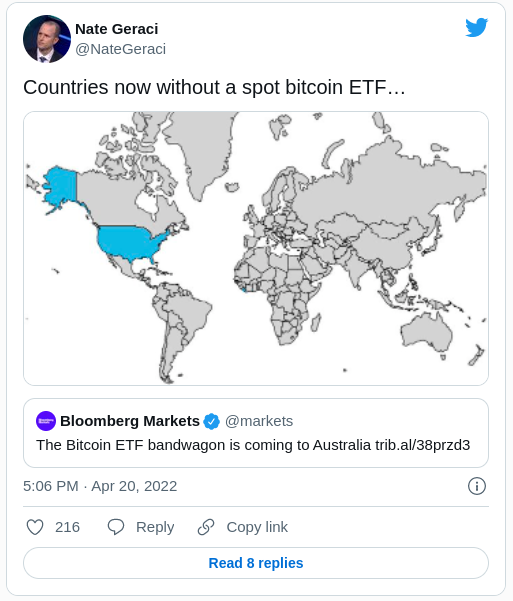513x601 pixels.
Task: Click the Copy link text
Action: pyautogui.click(x=257, y=527)
